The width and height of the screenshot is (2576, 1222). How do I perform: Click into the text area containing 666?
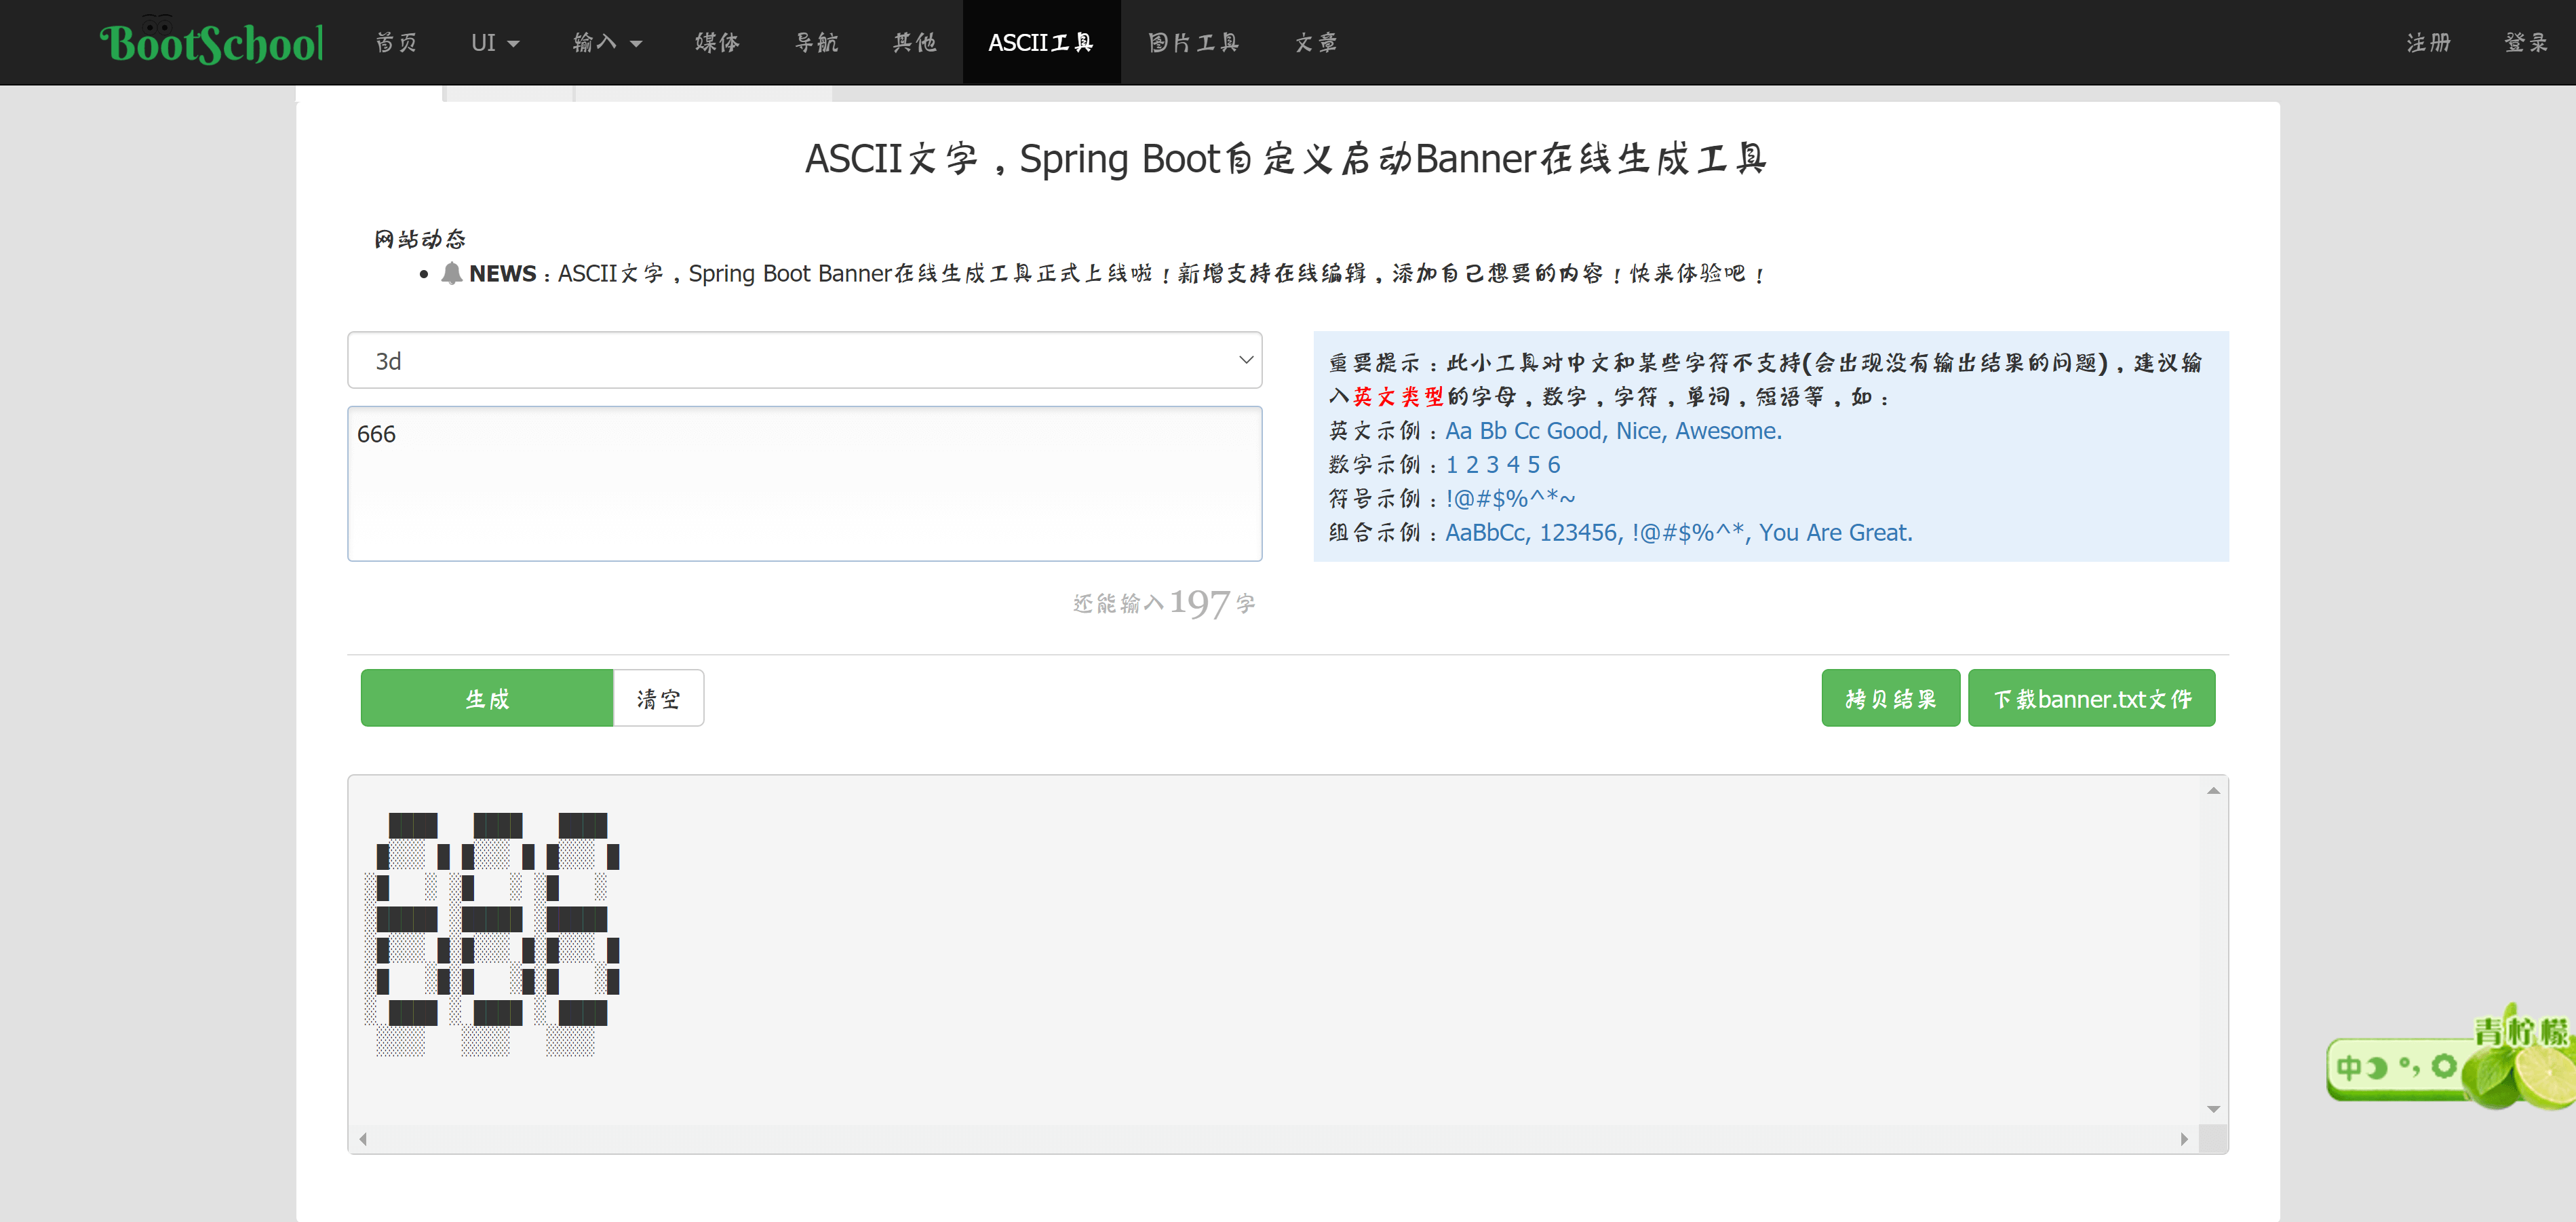pyautogui.click(x=804, y=484)
